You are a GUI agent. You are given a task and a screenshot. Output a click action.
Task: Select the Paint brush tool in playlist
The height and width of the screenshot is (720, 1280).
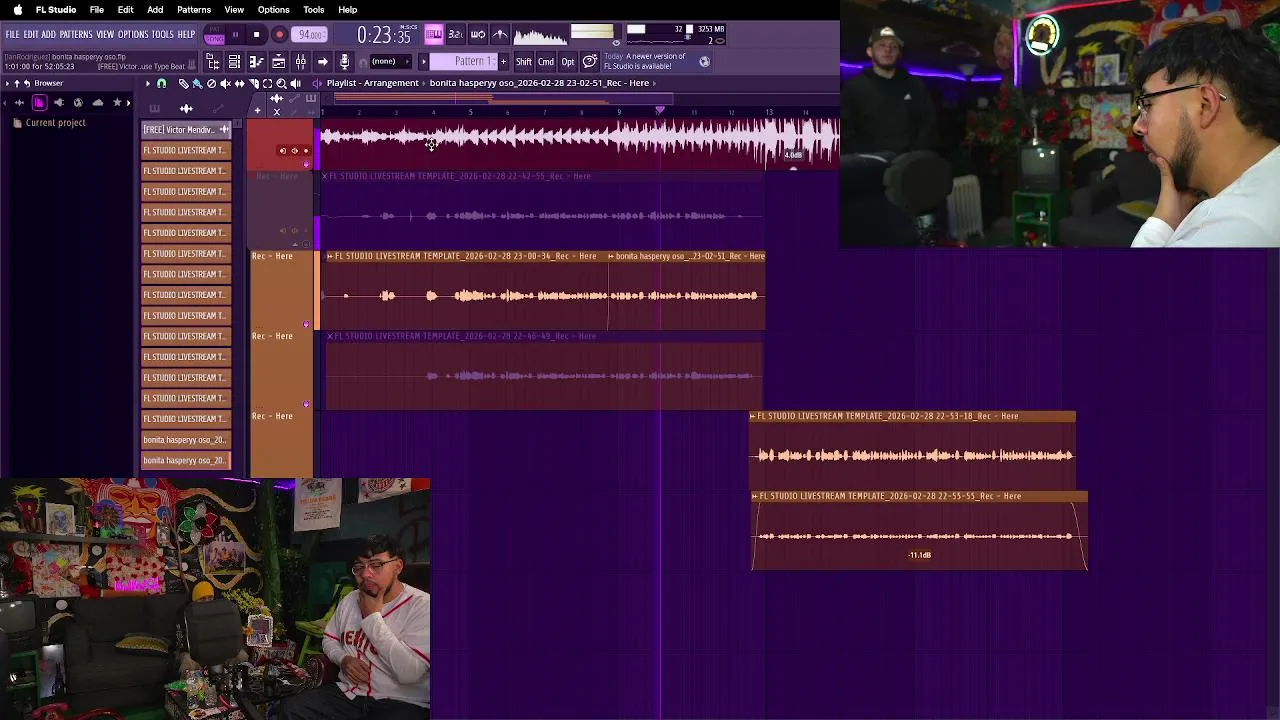coord(197,83)
